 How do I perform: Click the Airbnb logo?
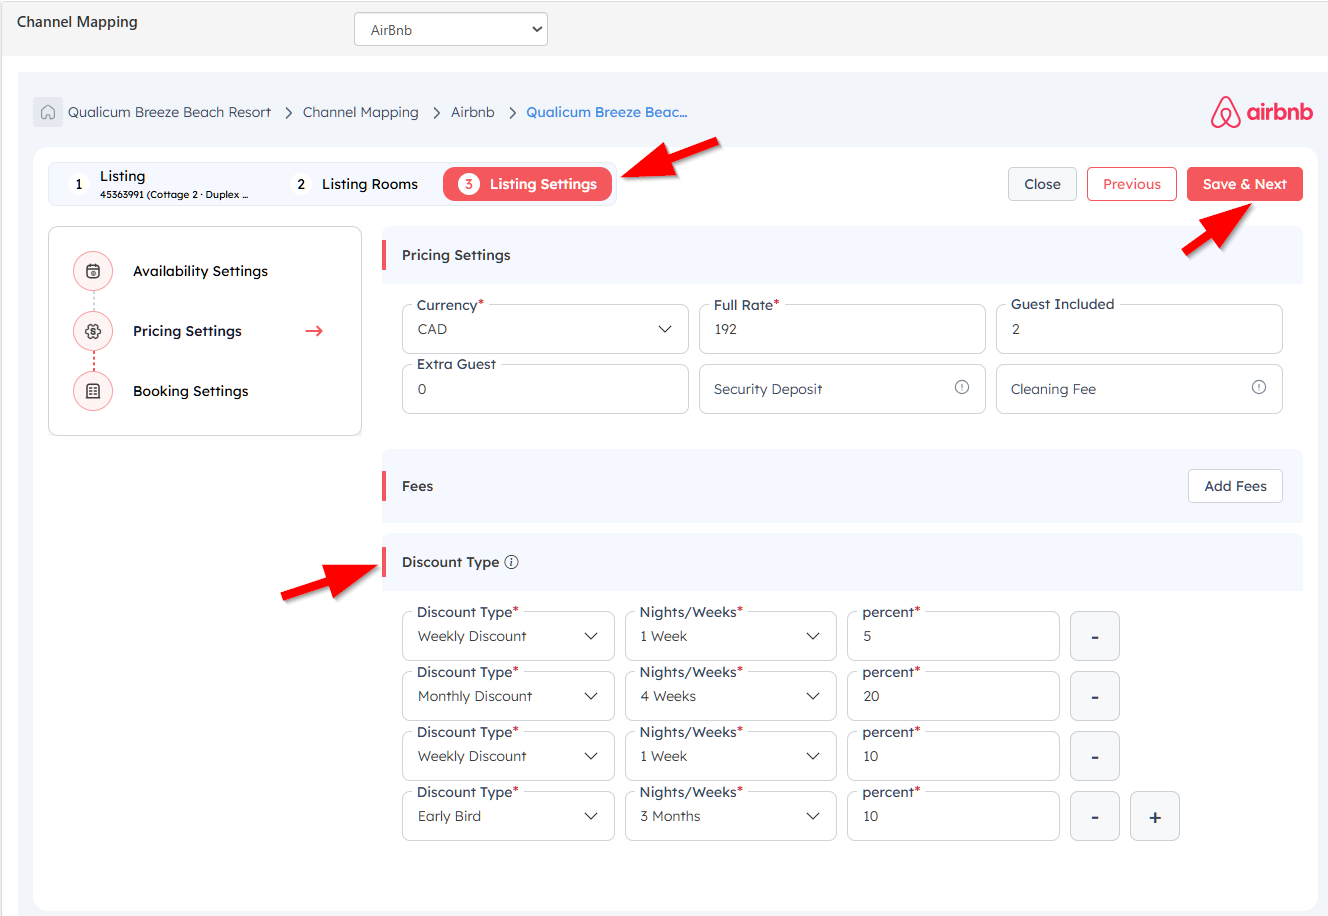1262,112
